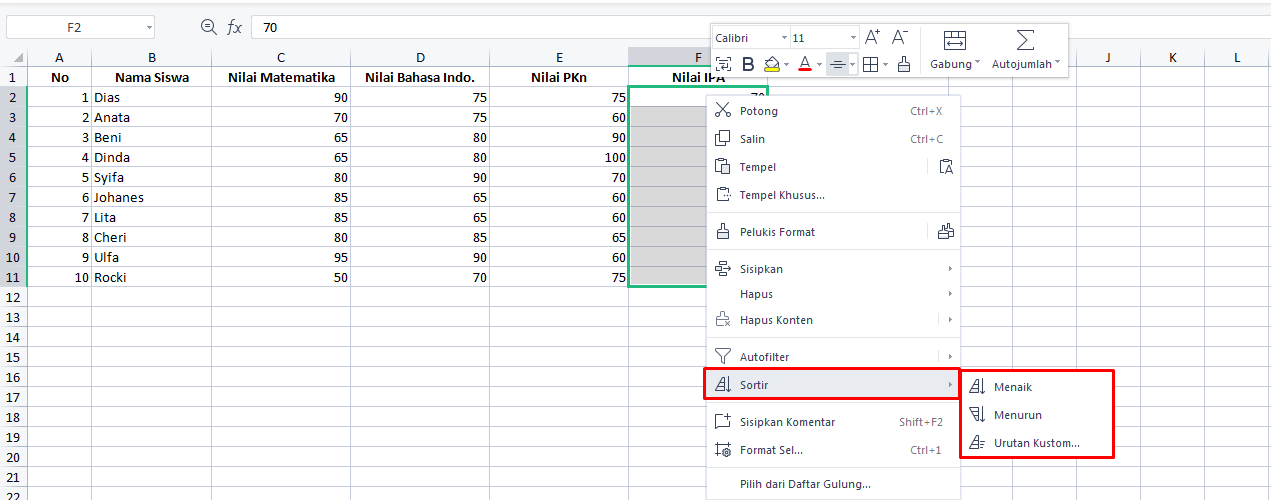Viewport: 1271px width, 500px height.
Task: Select row 12 header
Action: [x=13, y=297]
